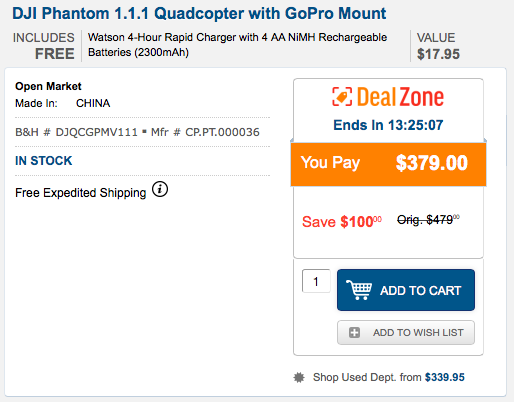514x402 pixels.
Task: Open the DJI Phantom 1.1.1 title link
Action: tap(199, 14)
